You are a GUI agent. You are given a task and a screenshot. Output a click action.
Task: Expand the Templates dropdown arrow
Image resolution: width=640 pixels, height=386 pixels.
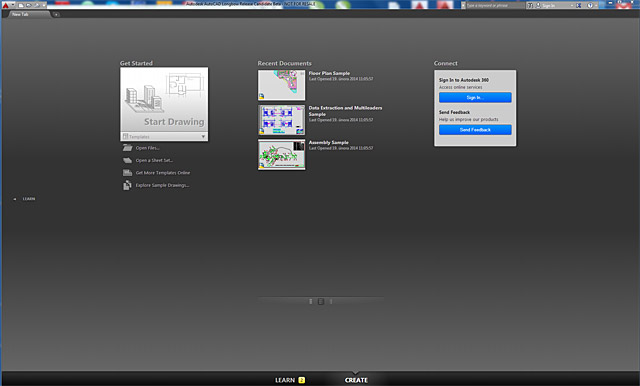pyautogui.click(x=203, y=137)
